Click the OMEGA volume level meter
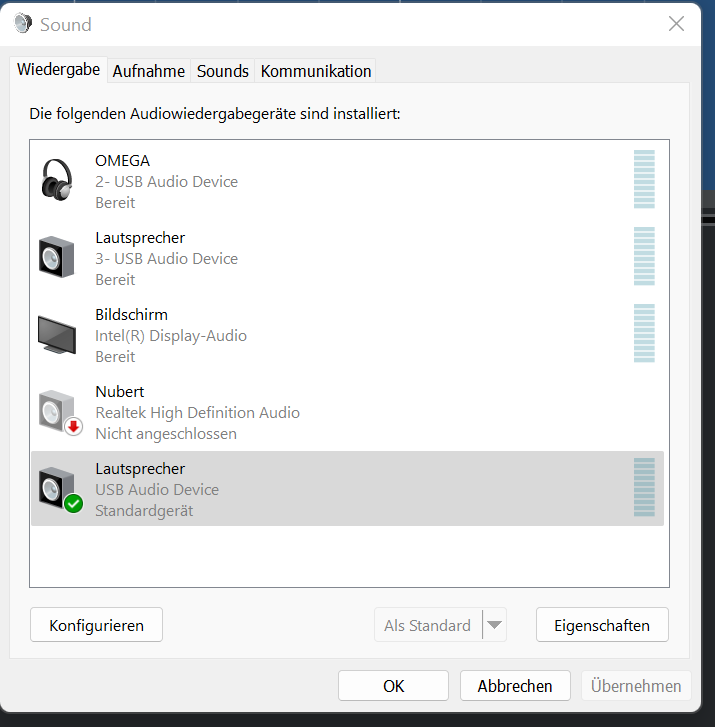 [644, 179]
